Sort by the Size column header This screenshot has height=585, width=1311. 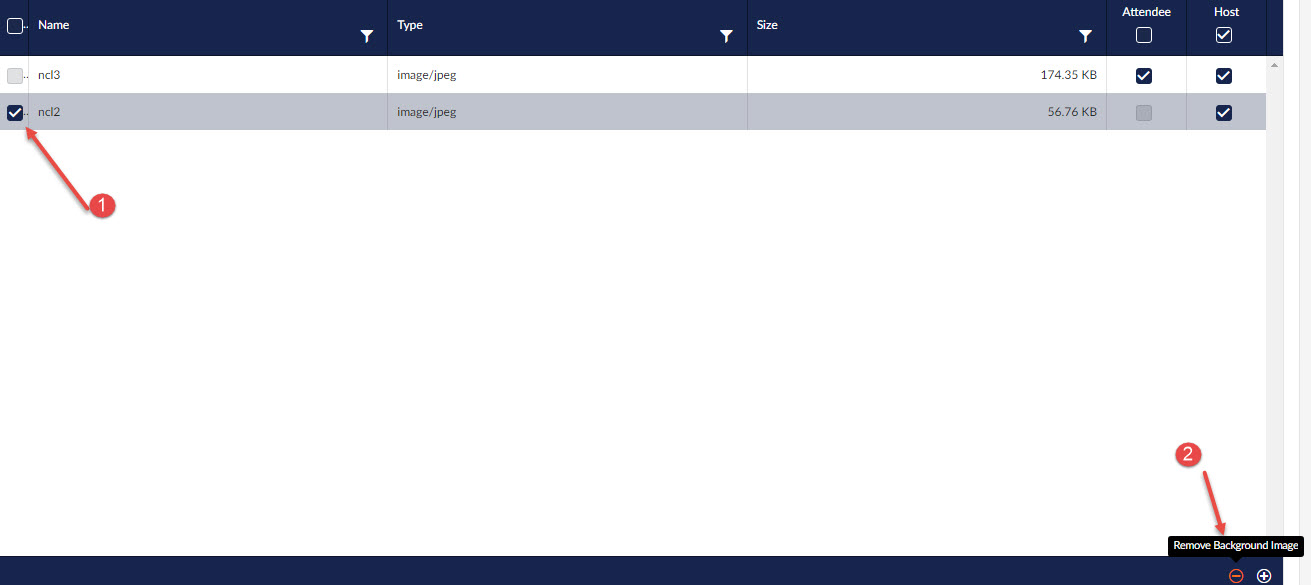tap(767, 25)
